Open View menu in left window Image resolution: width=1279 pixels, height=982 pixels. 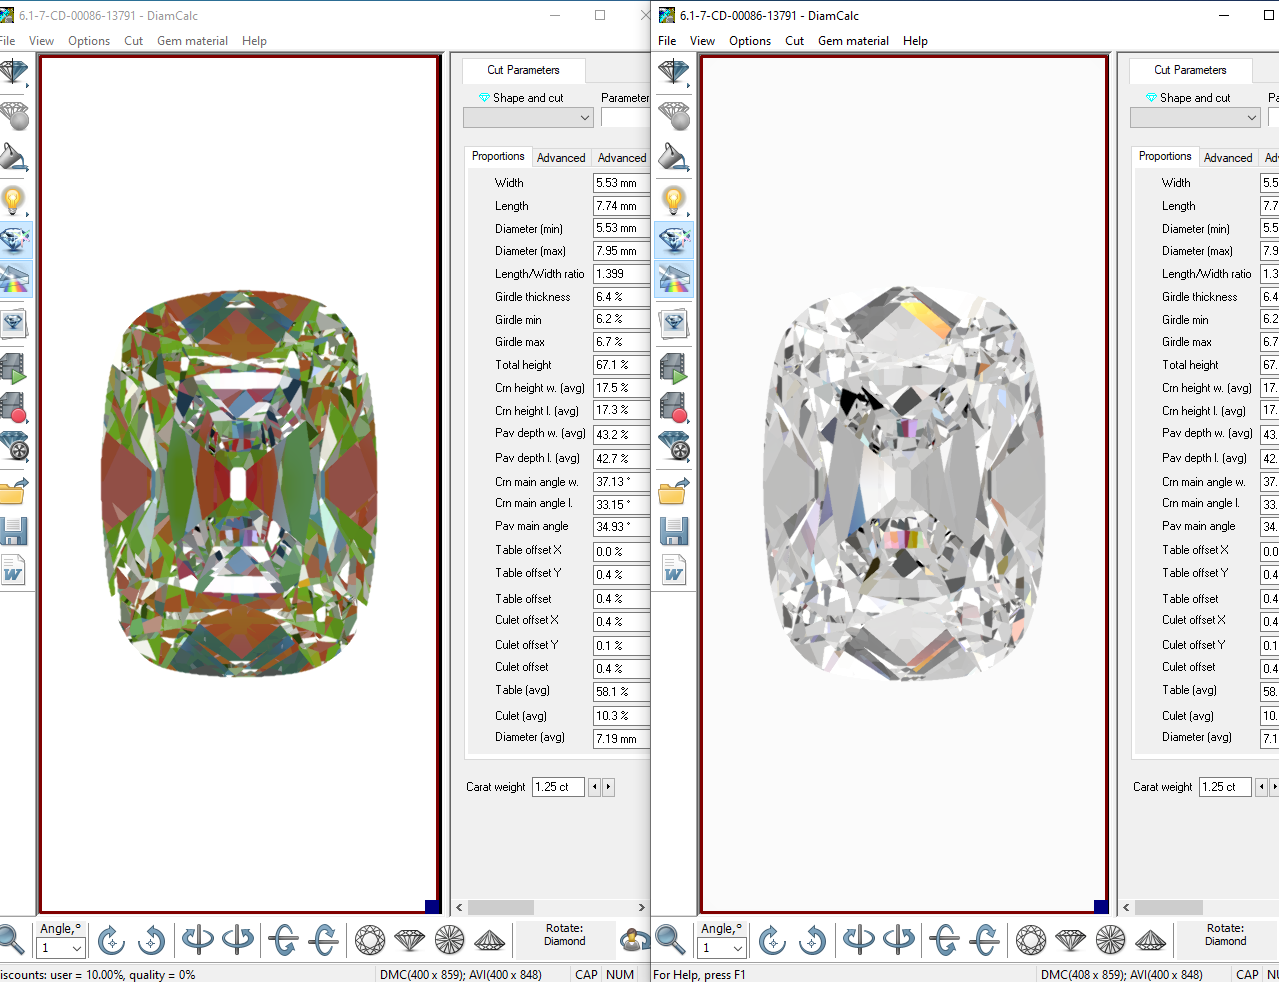pyautogui.click(x=42, y=41)
